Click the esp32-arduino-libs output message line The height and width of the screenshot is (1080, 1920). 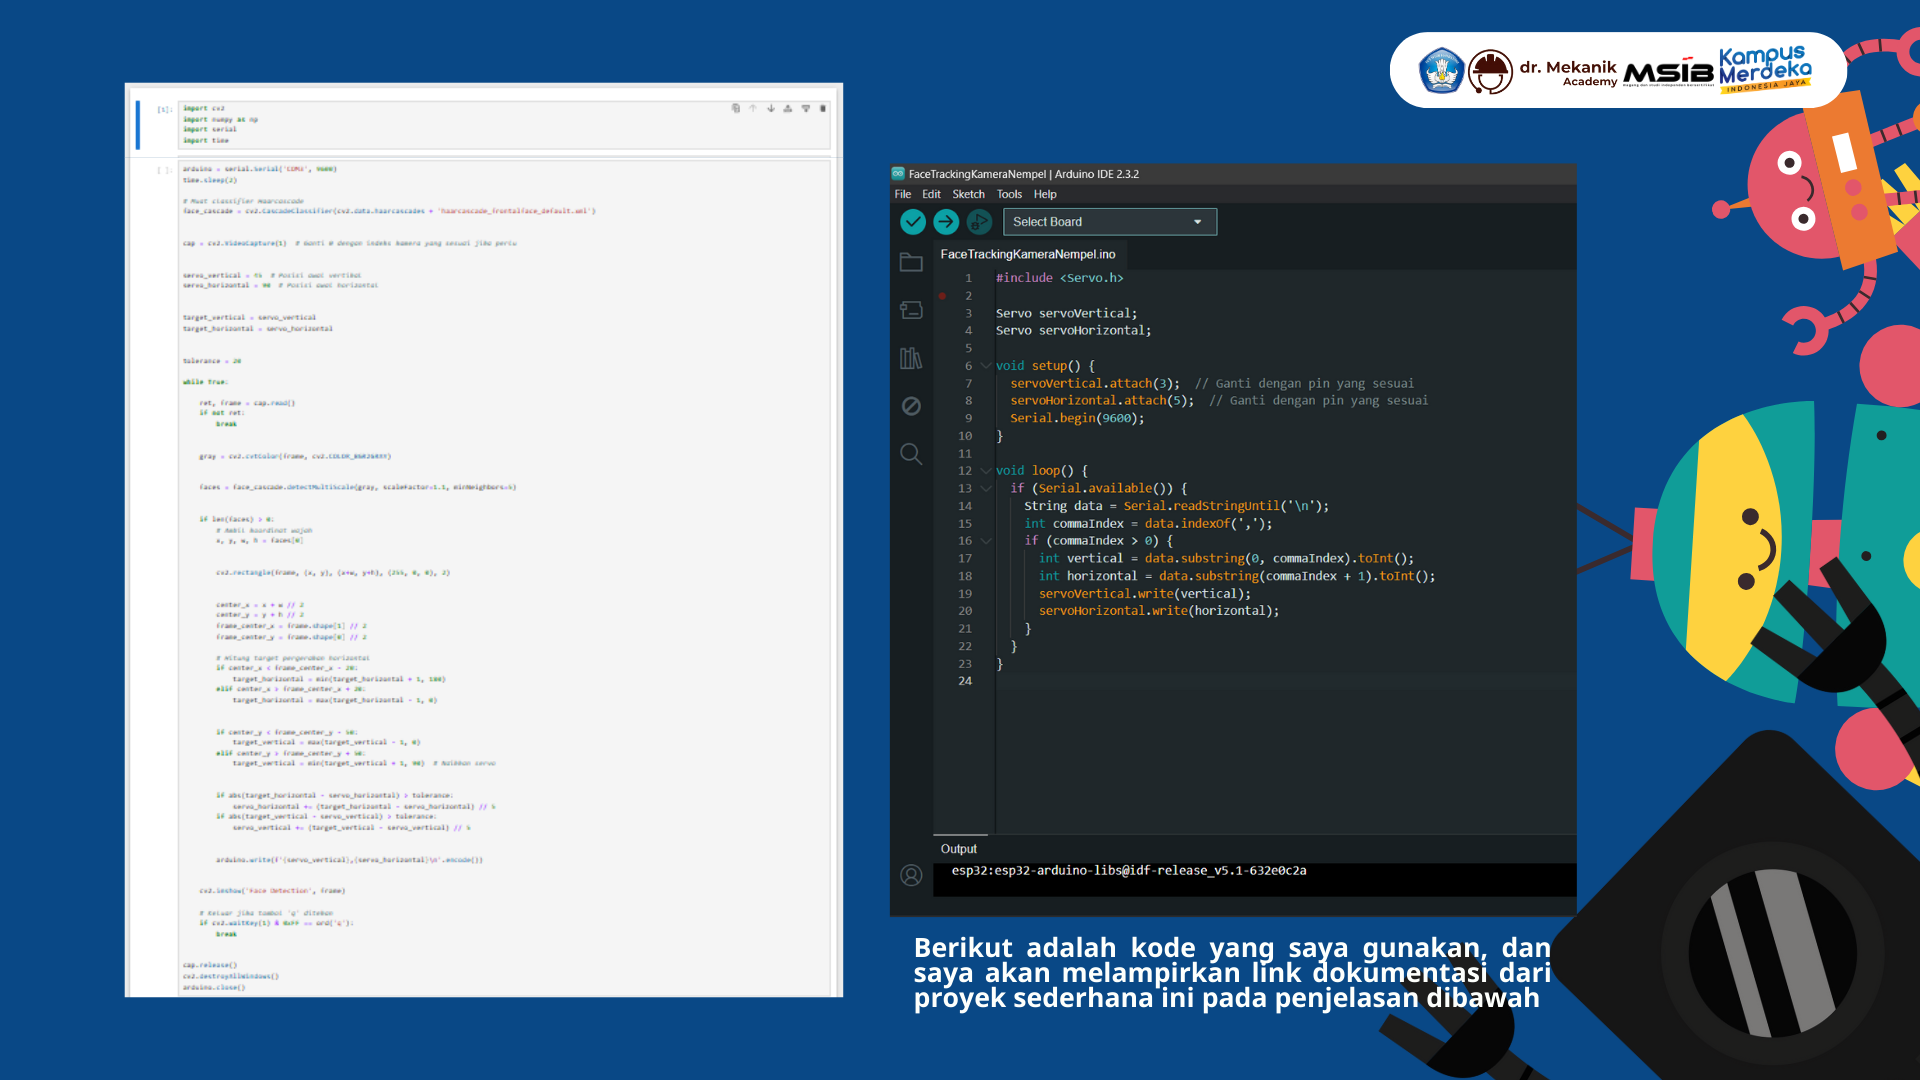tap(1129, 871)
